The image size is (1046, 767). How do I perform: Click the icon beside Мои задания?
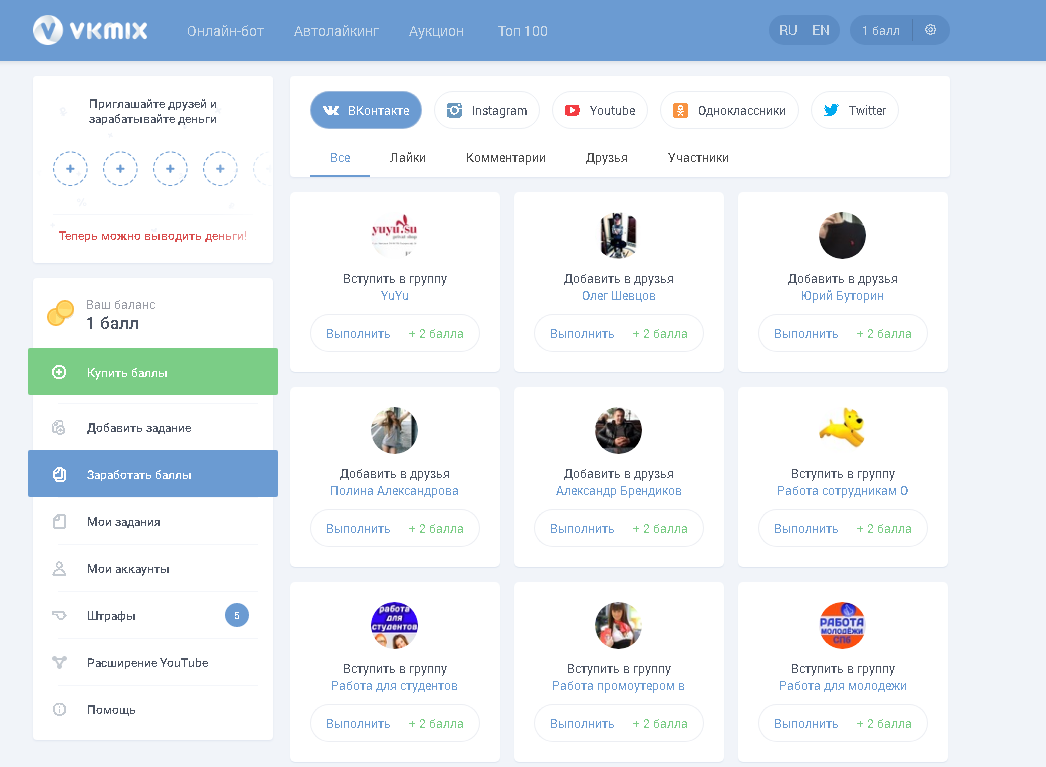[x=59, y=522]
